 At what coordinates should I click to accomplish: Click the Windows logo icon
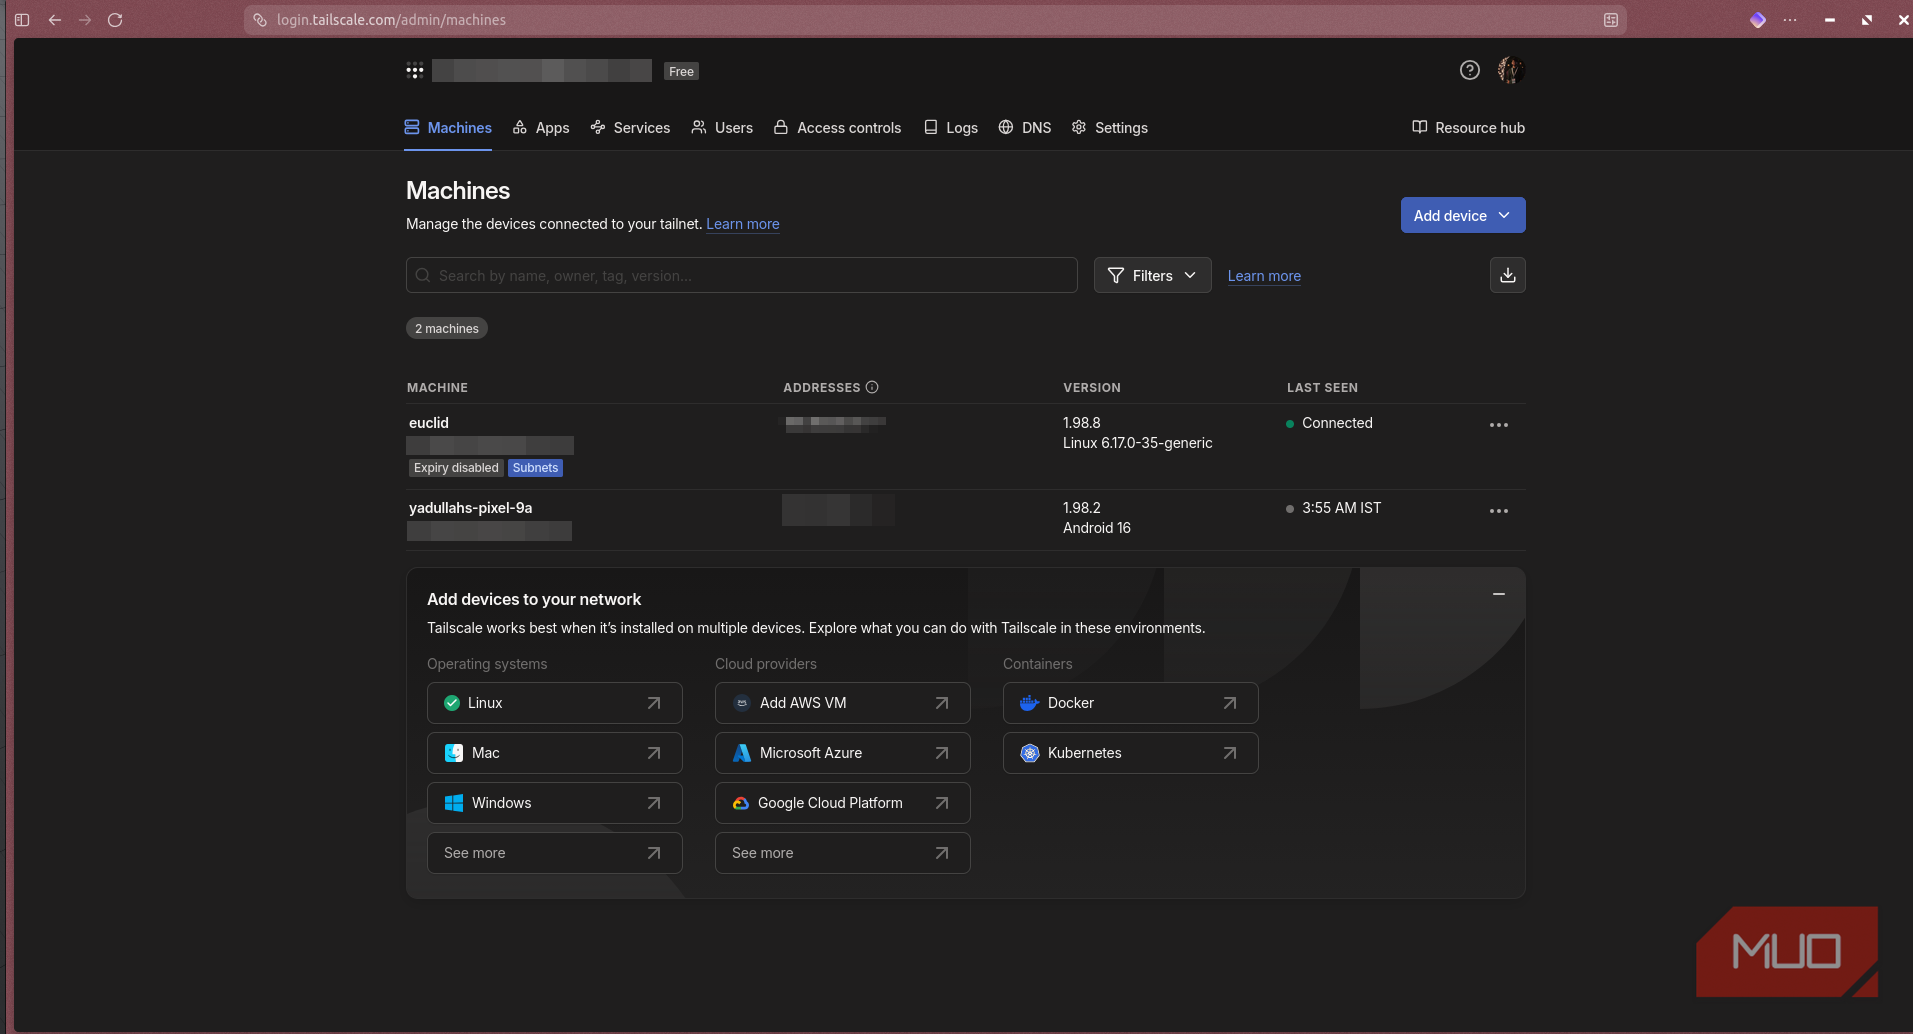(x=454, y=803)
